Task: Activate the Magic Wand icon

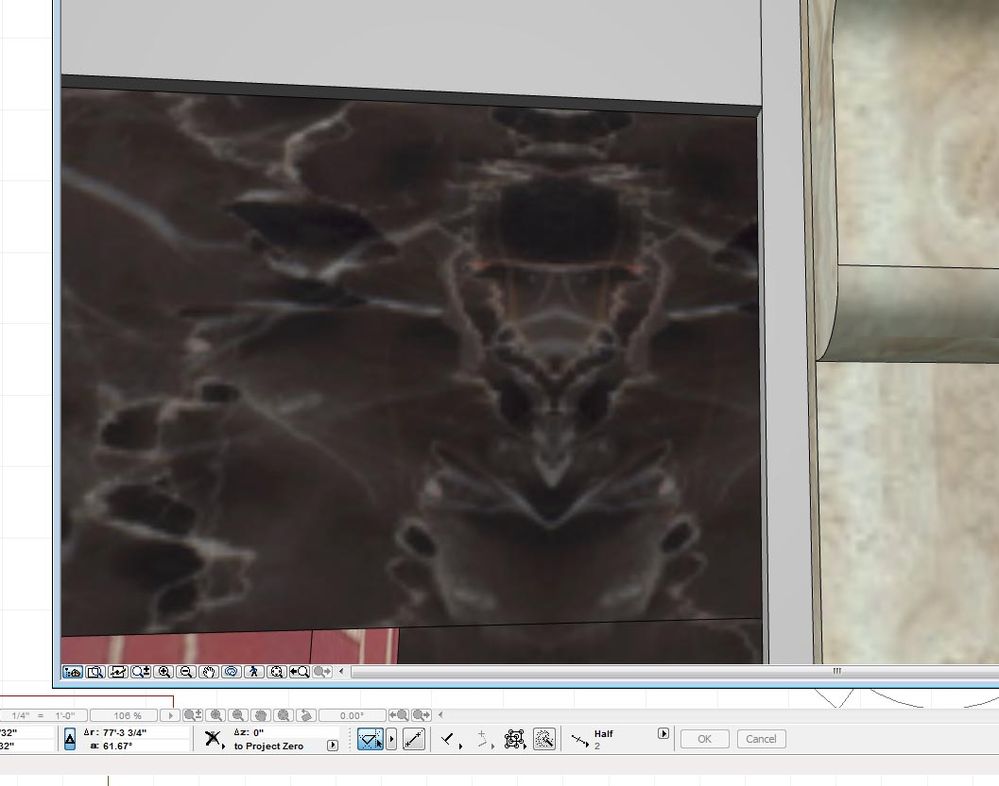Action: click(544, 739)
